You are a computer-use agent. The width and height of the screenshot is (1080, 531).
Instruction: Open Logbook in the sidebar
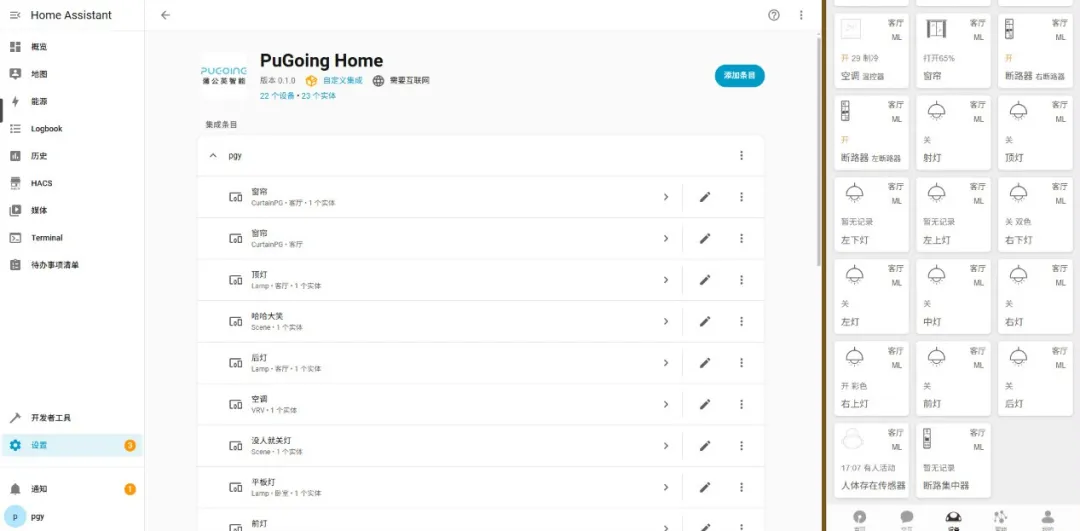[x=46, y=129]
